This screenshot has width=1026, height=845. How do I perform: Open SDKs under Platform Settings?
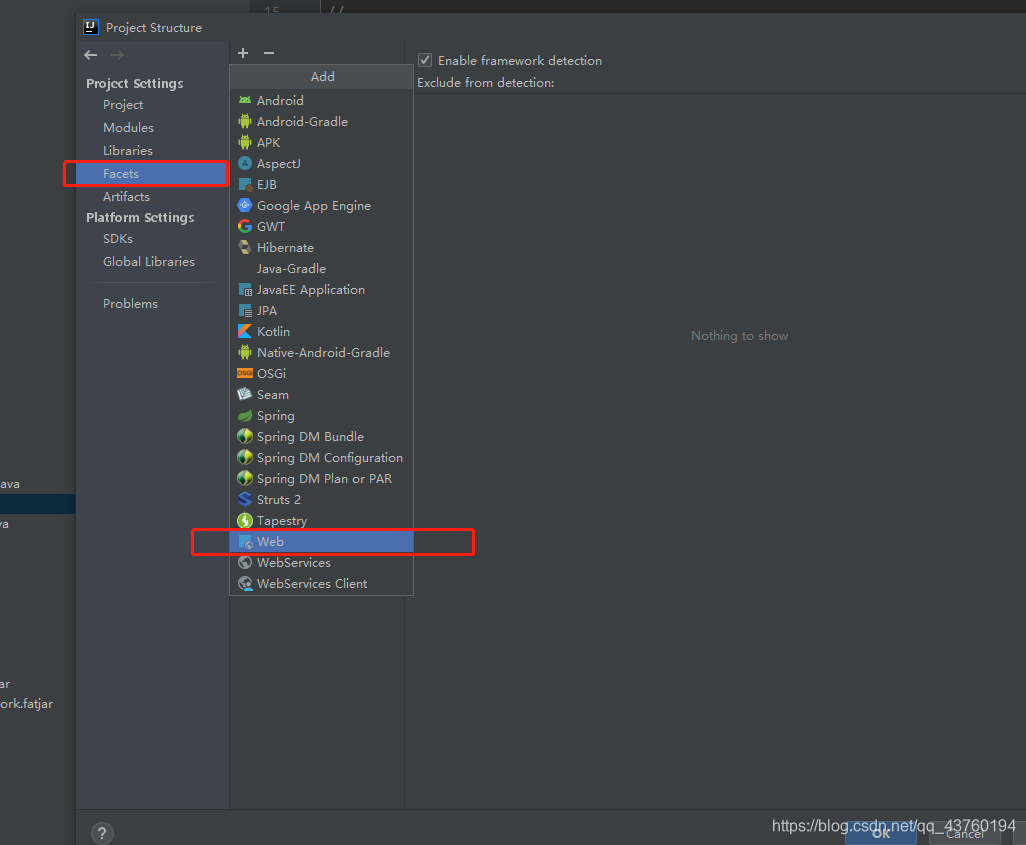[118, 238]
